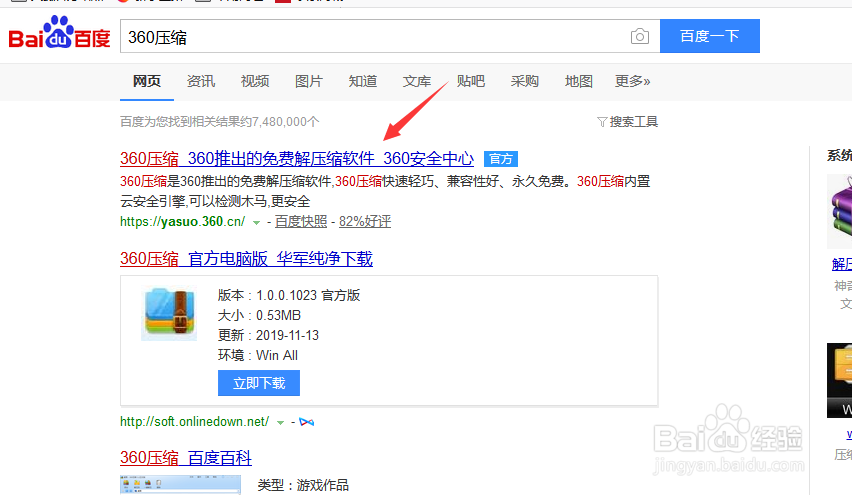Select the 网页 tab
Screen dimensions: 852x495
[x=147, y=82]
